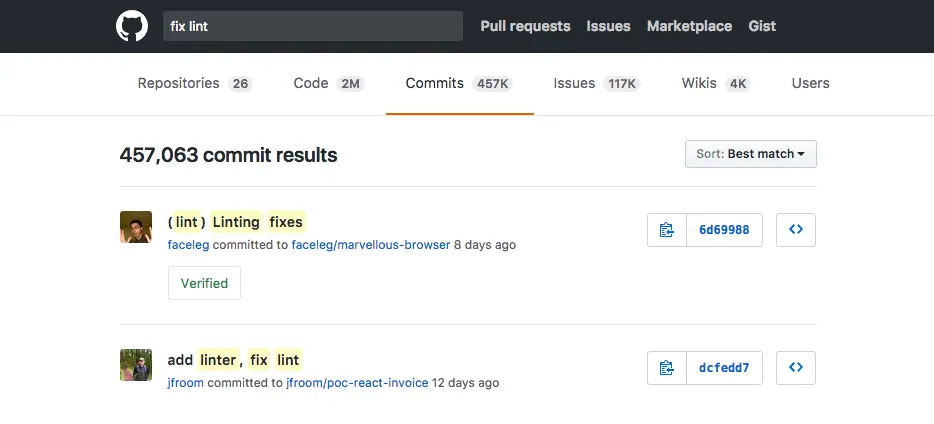Copy full SHA for commit 6d69988
Screen dimensions: 934x424
[x=667, y=230]
